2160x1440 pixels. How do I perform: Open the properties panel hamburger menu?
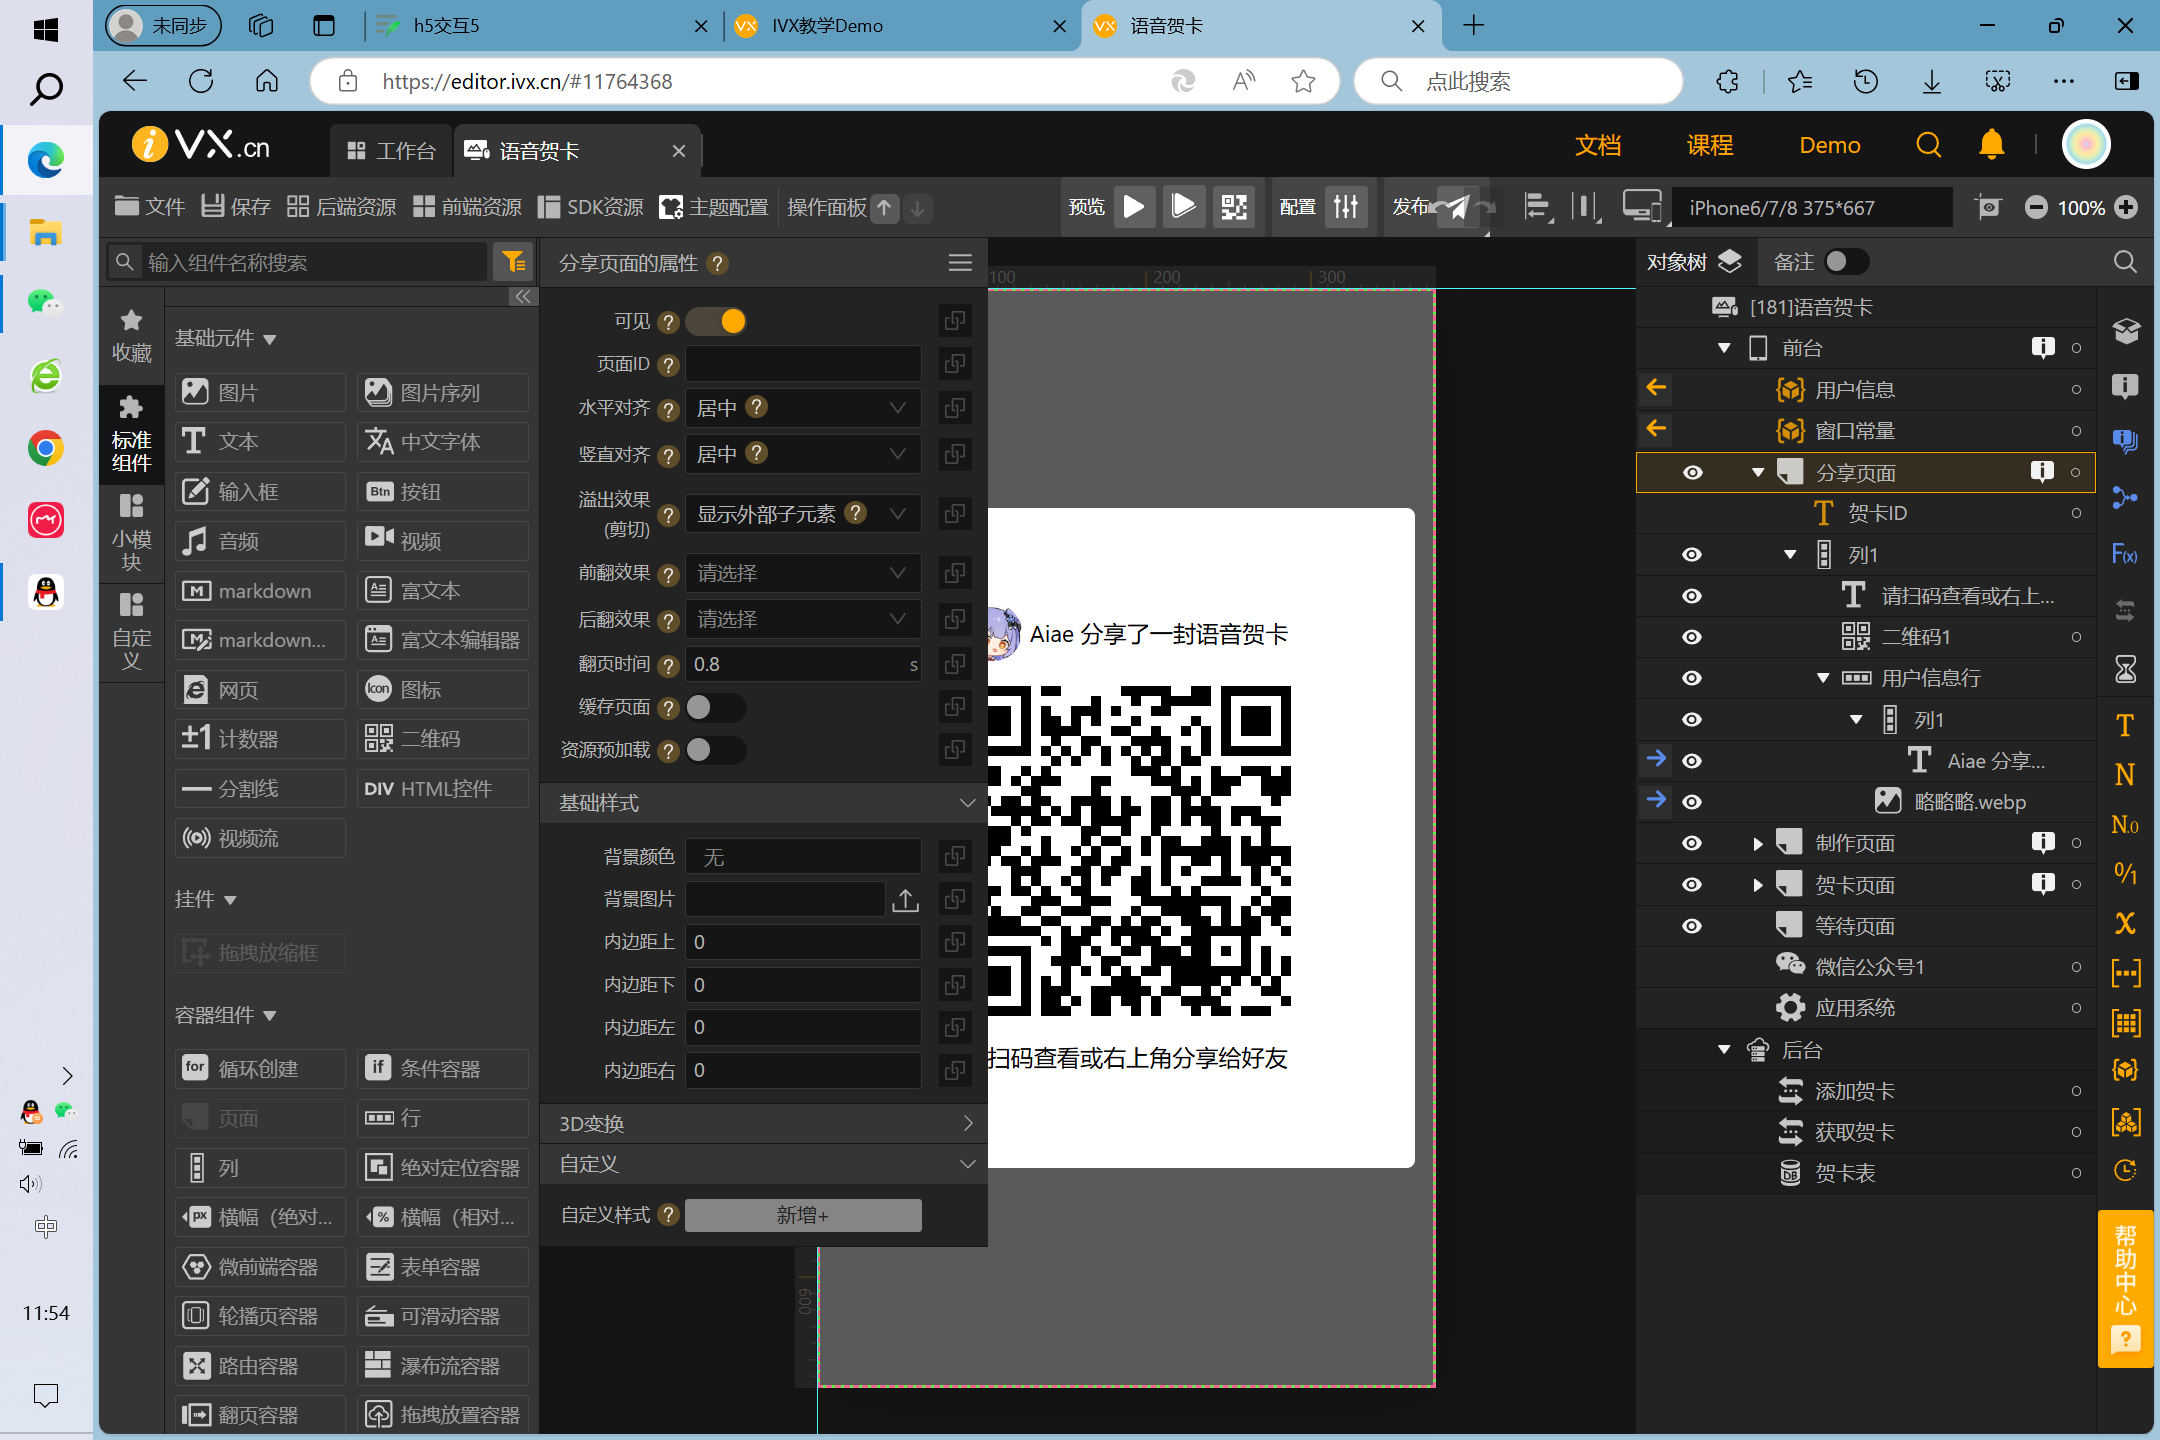pos(960,262)
